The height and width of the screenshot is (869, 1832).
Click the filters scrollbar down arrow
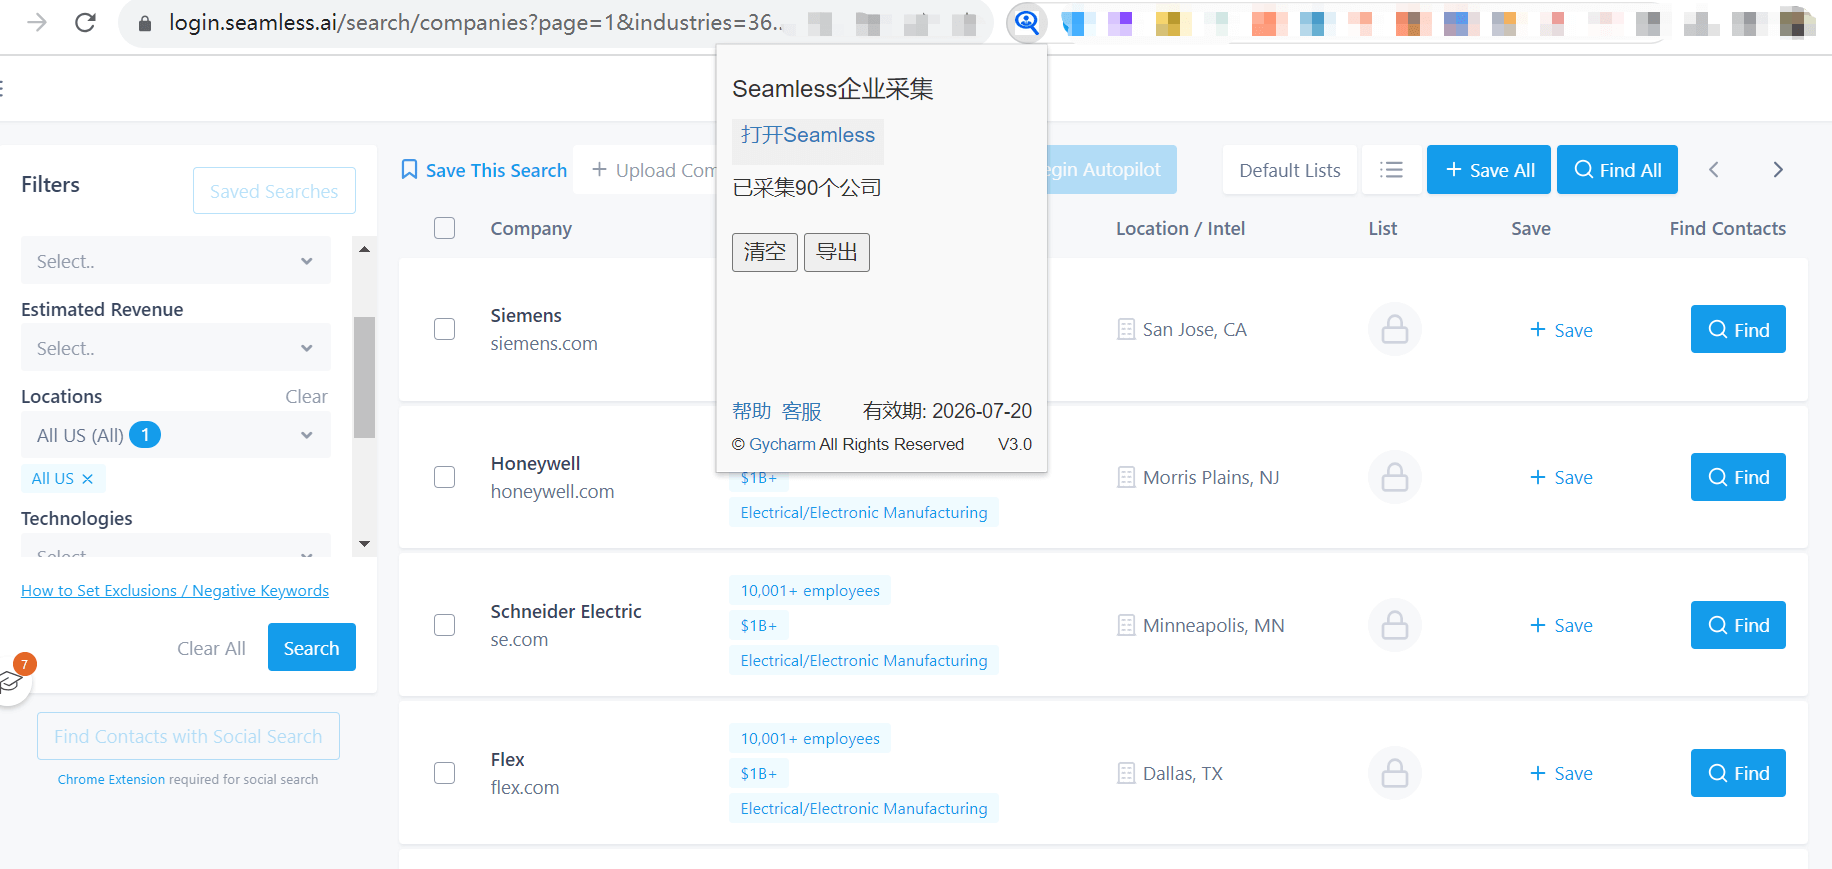coord(364,544)
